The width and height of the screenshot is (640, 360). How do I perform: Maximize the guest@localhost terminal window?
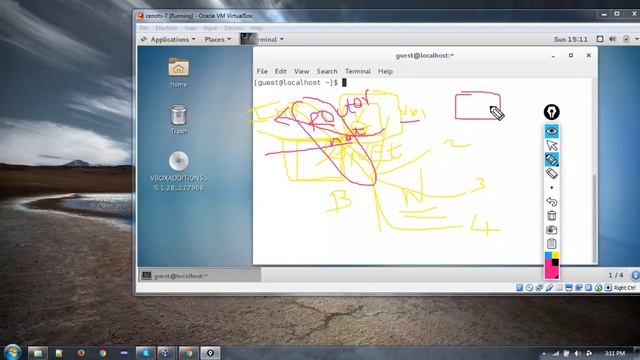[x=571, y=56]
